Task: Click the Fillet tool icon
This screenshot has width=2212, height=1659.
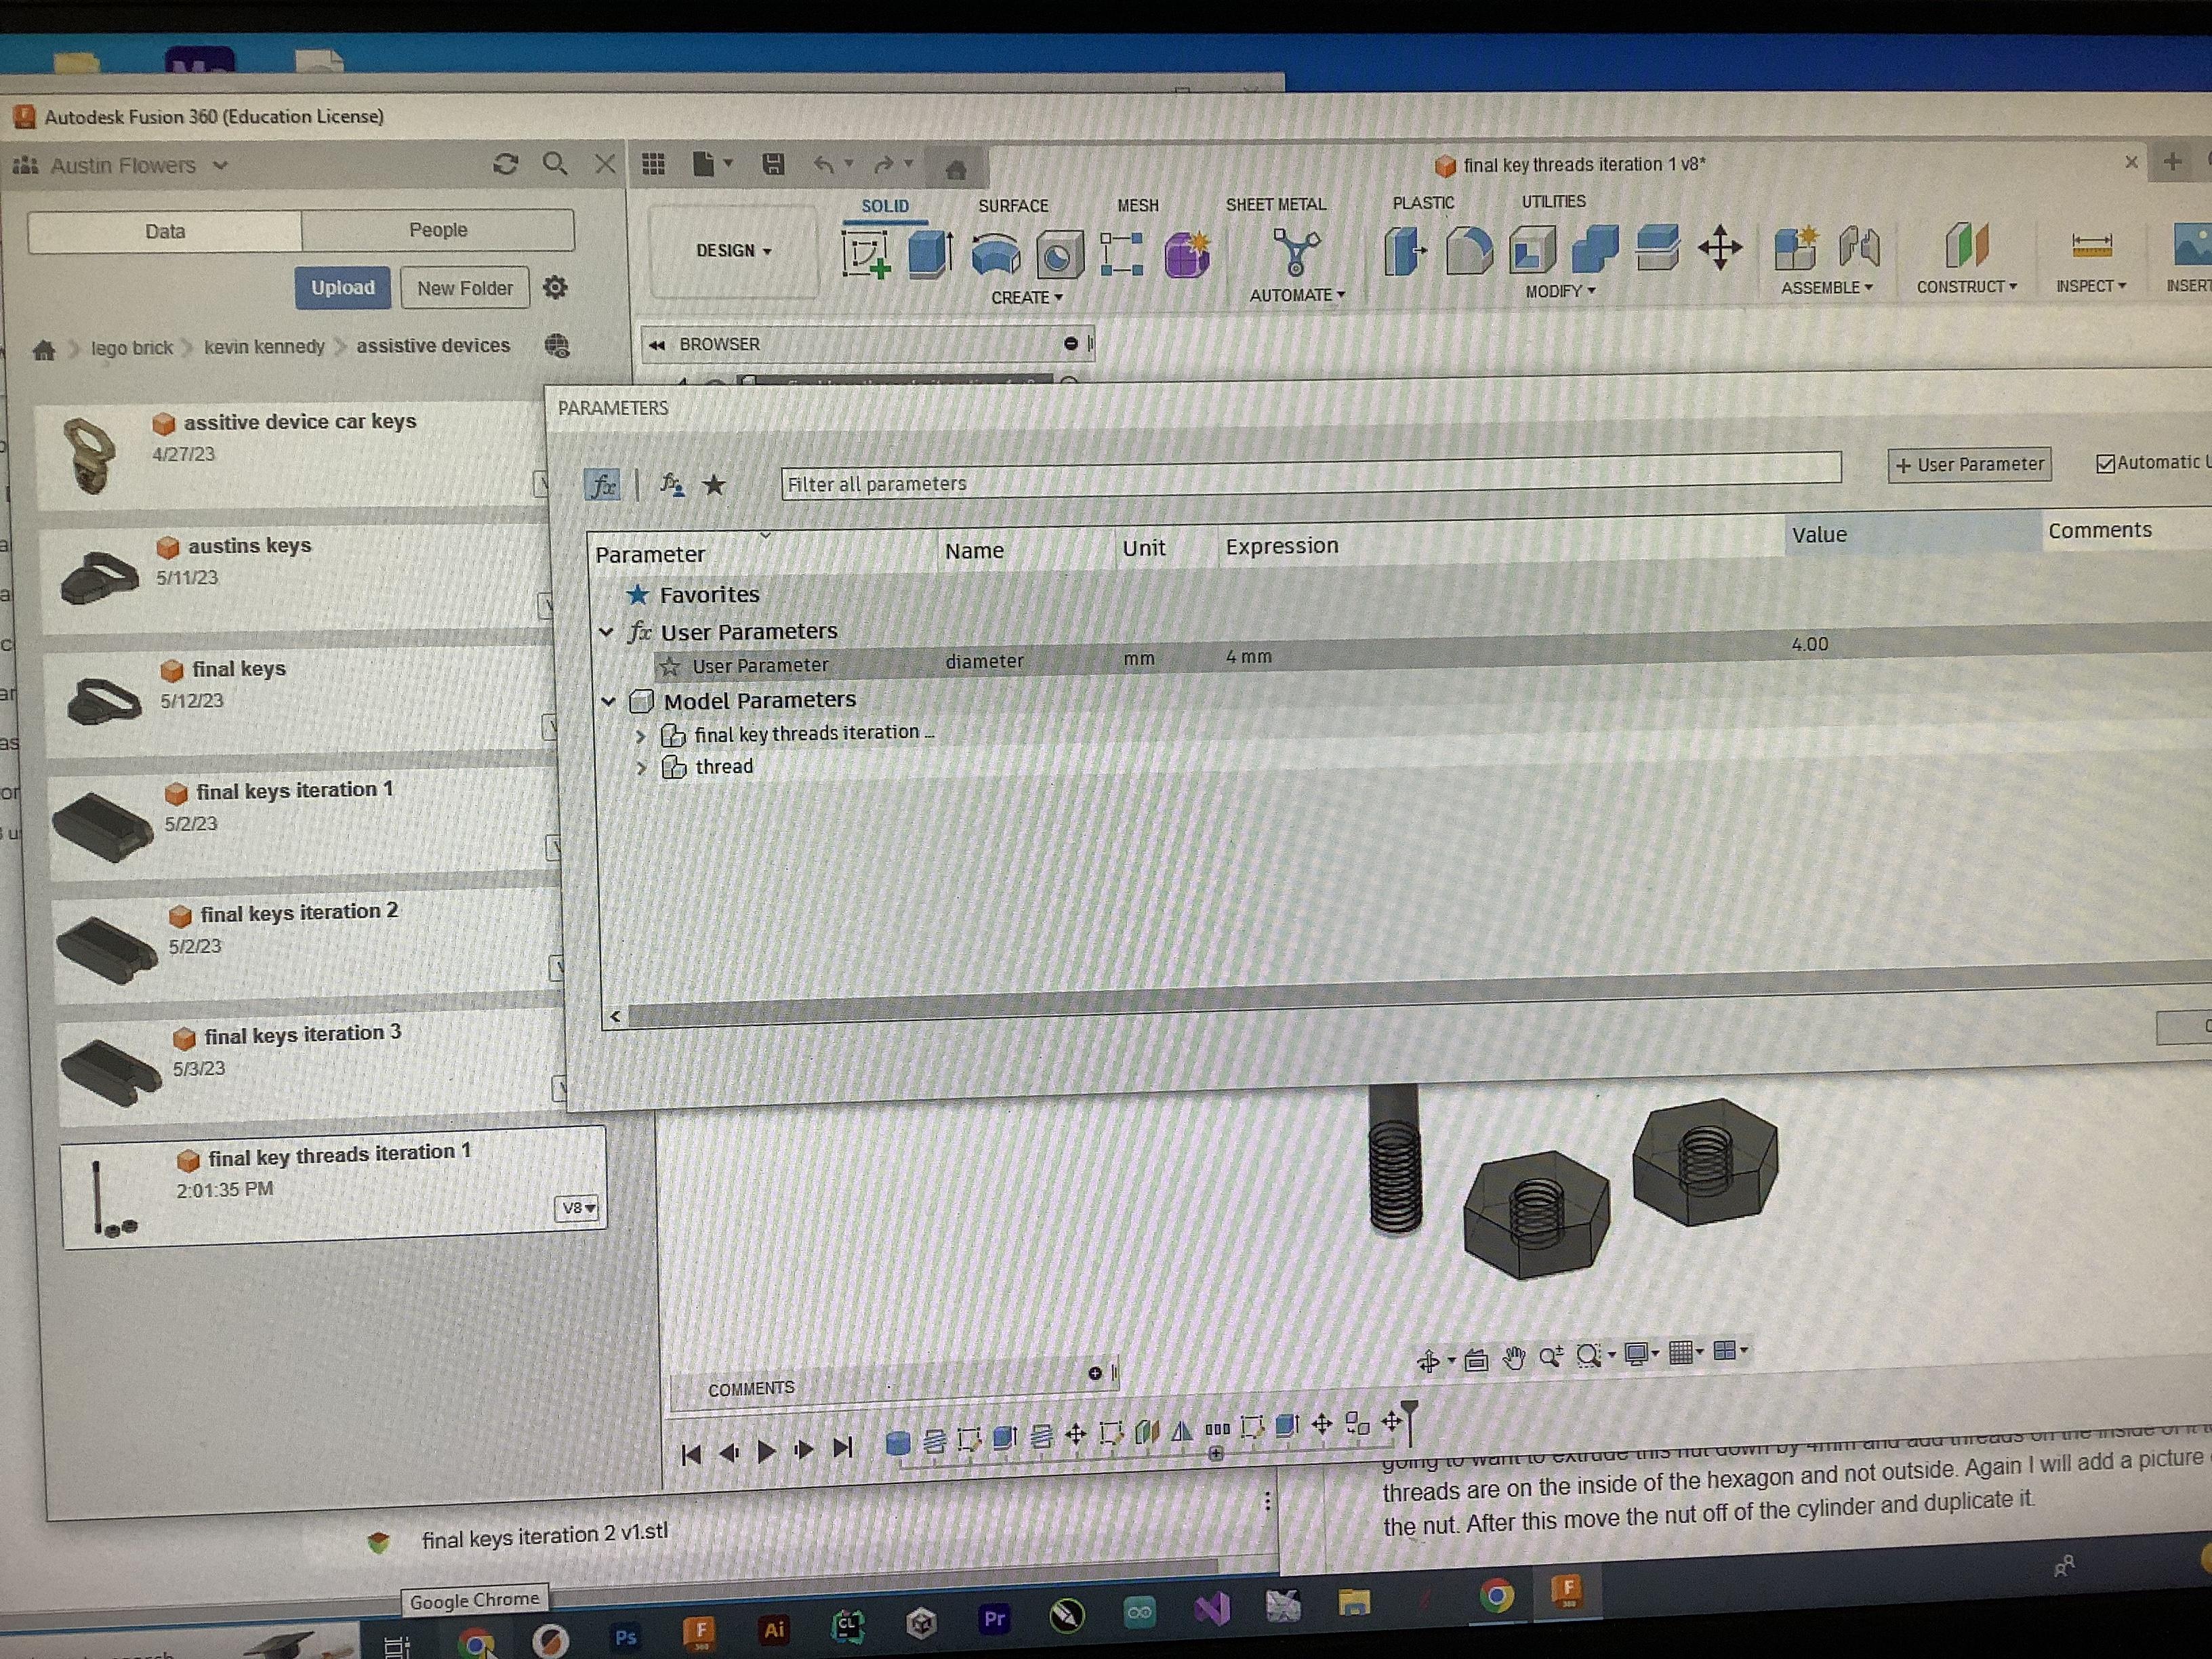Action: pos(1468,250)
